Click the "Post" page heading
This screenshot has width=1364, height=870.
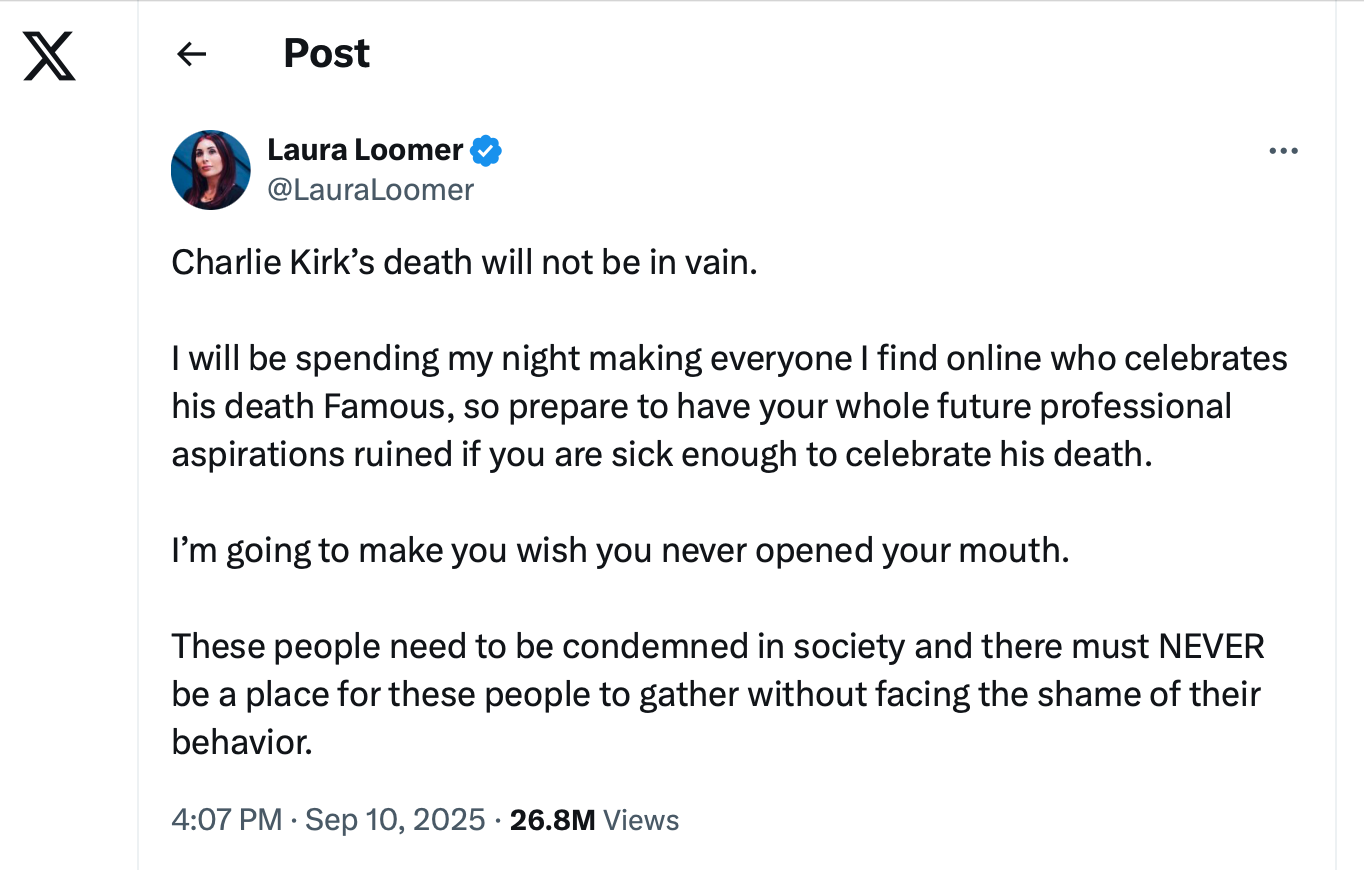click(326, 54)
